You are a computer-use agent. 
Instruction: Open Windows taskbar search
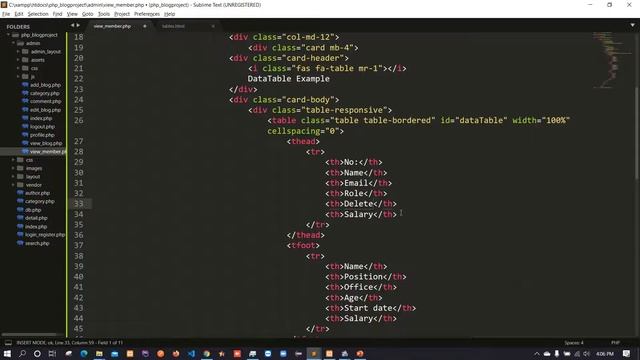22,353
